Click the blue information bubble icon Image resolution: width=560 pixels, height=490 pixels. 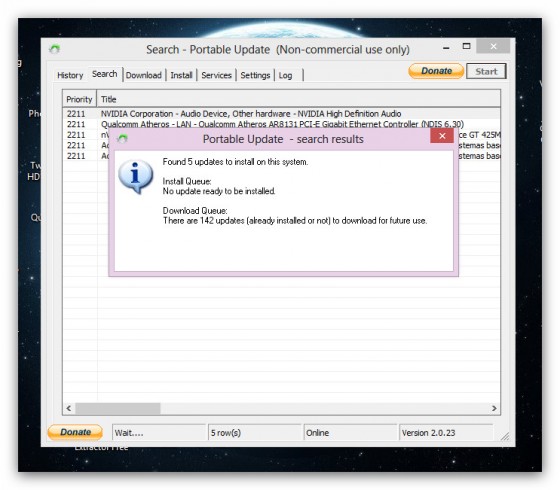tap(135, 176)
